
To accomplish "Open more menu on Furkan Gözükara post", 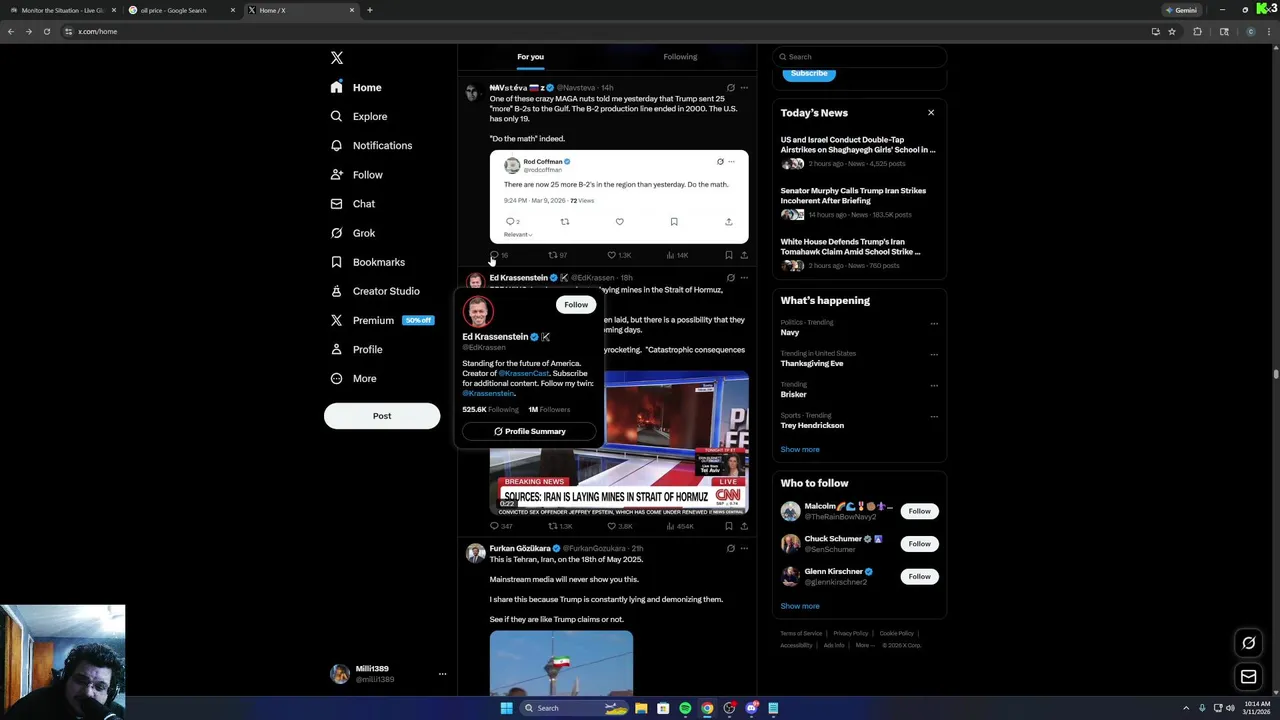I will tap(744, 549).
